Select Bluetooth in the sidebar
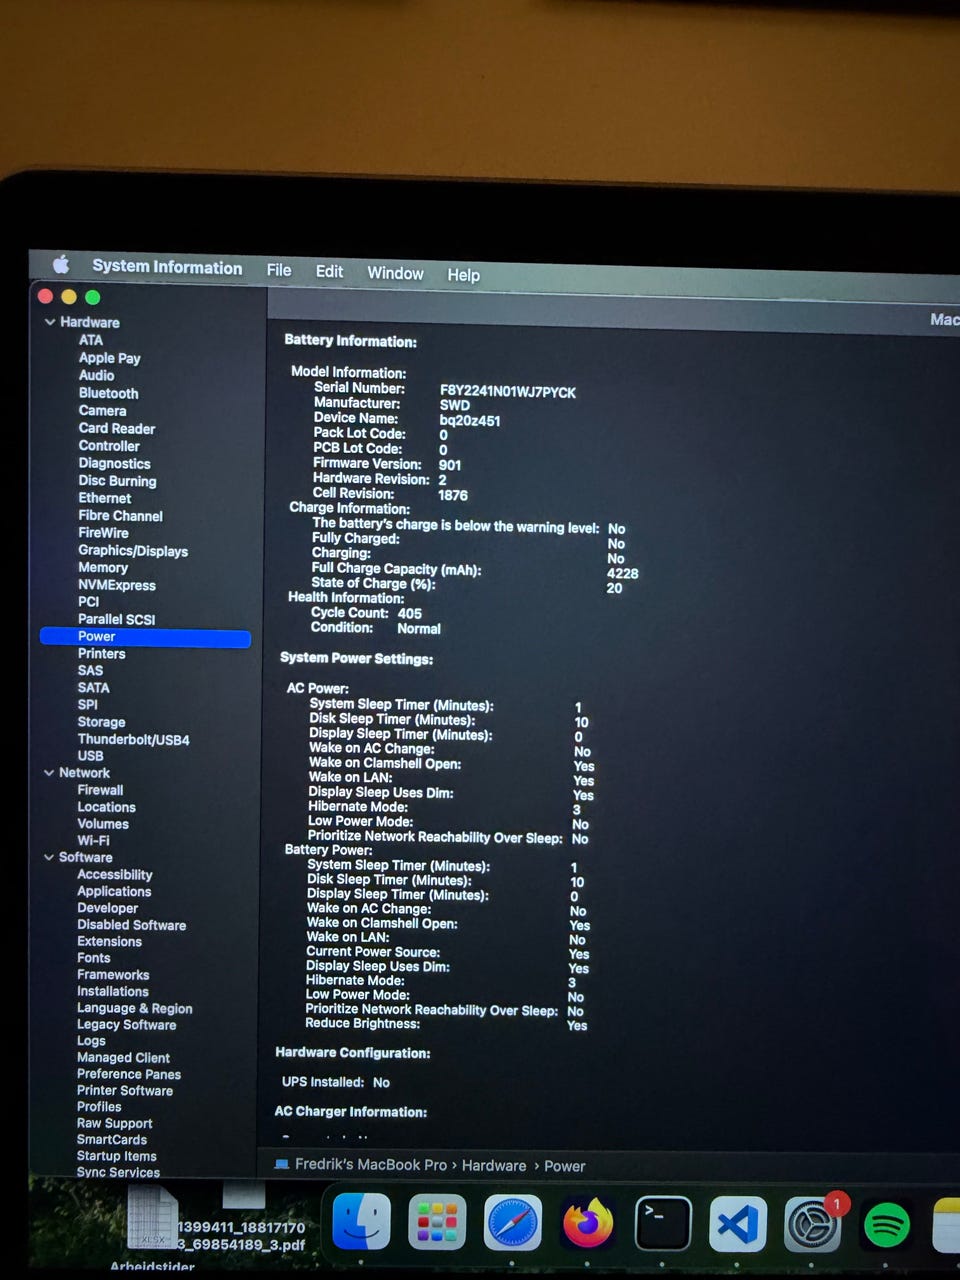Screen dimensions: 960x1280 [x=109, y=393]
